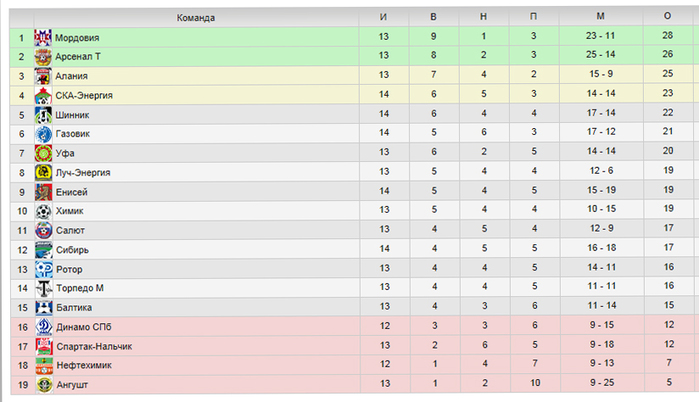This screenshot has width=699, height=402.
Task: Click the Мордовия team logo icon
Action: pos(43,37)
